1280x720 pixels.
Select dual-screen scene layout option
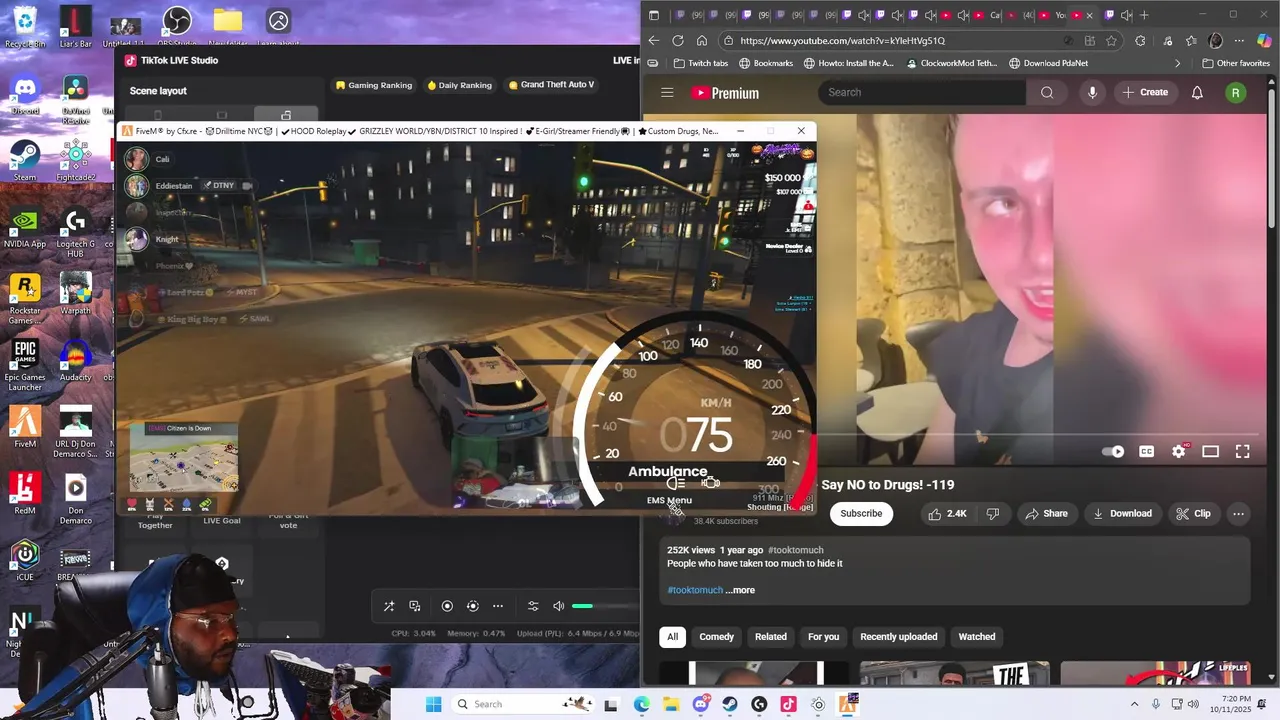286,115
